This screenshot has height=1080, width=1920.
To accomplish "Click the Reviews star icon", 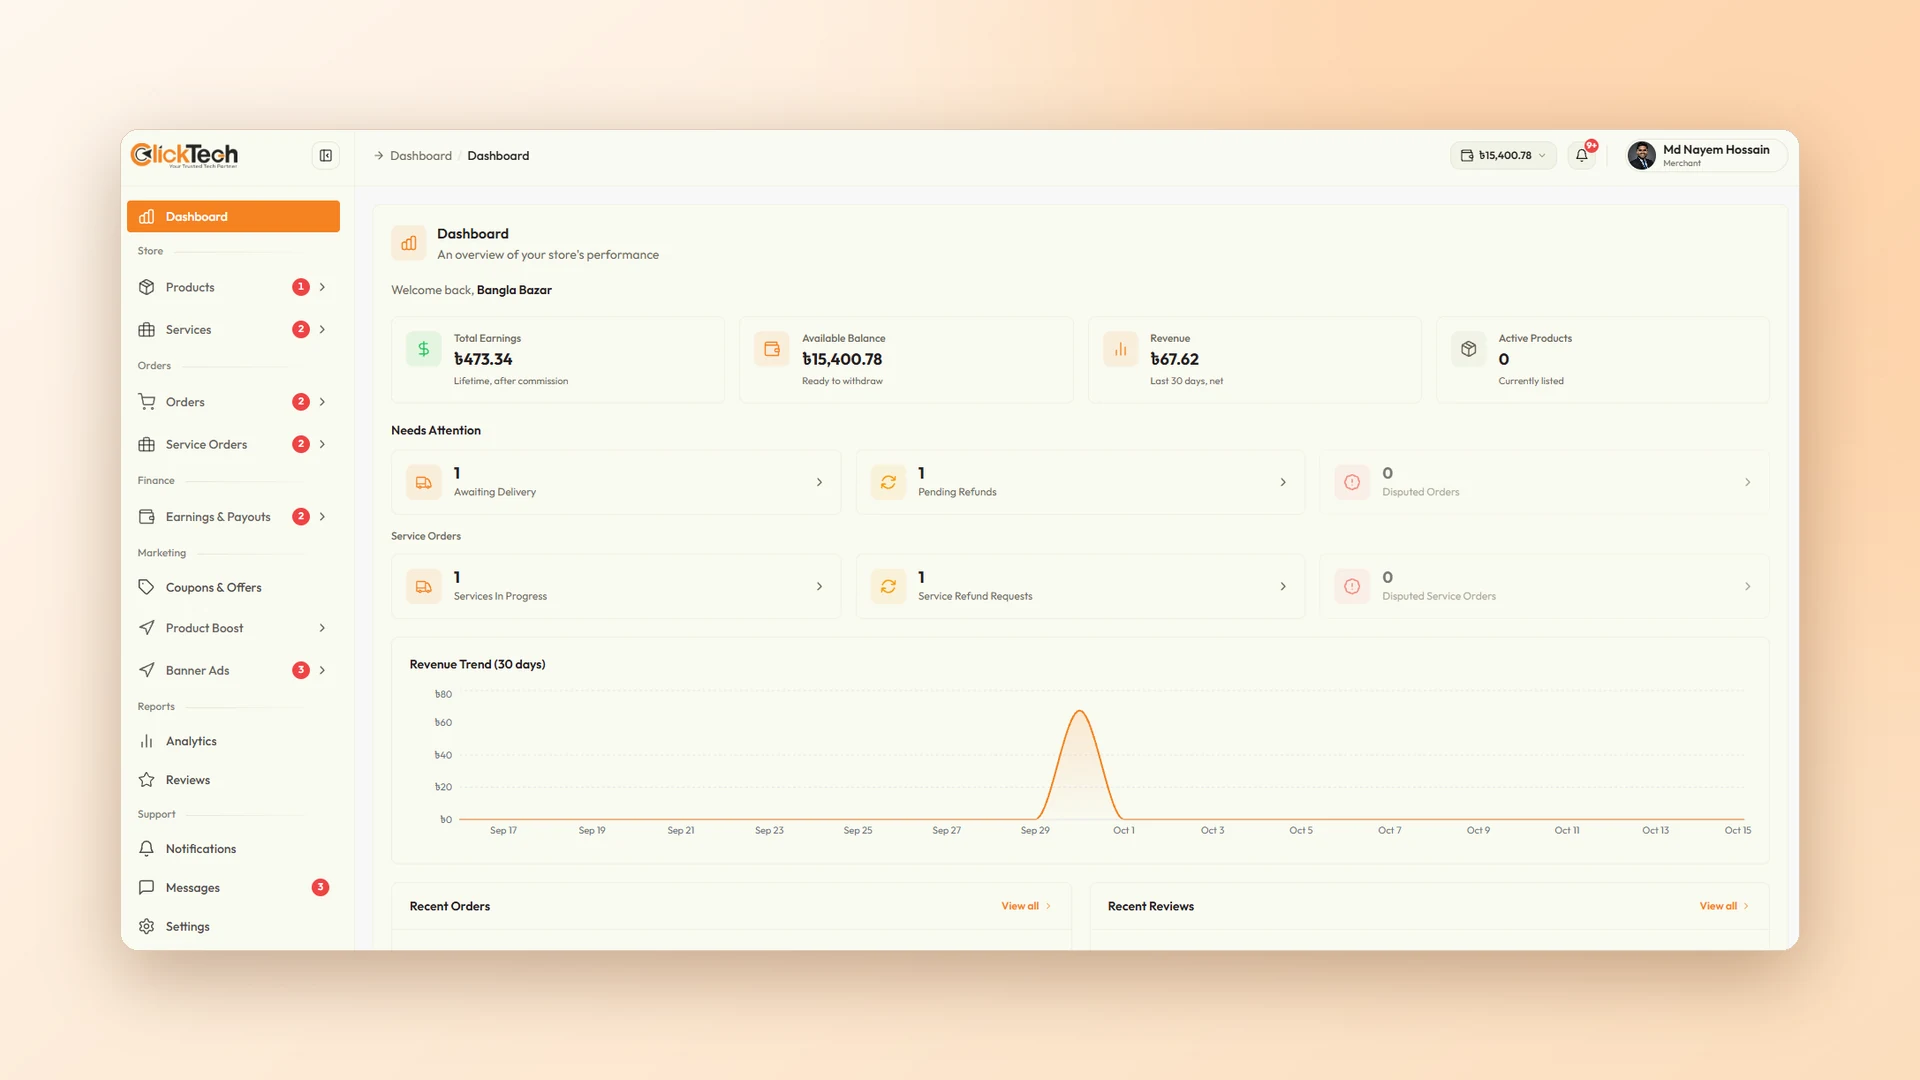I will pos(147,780).
